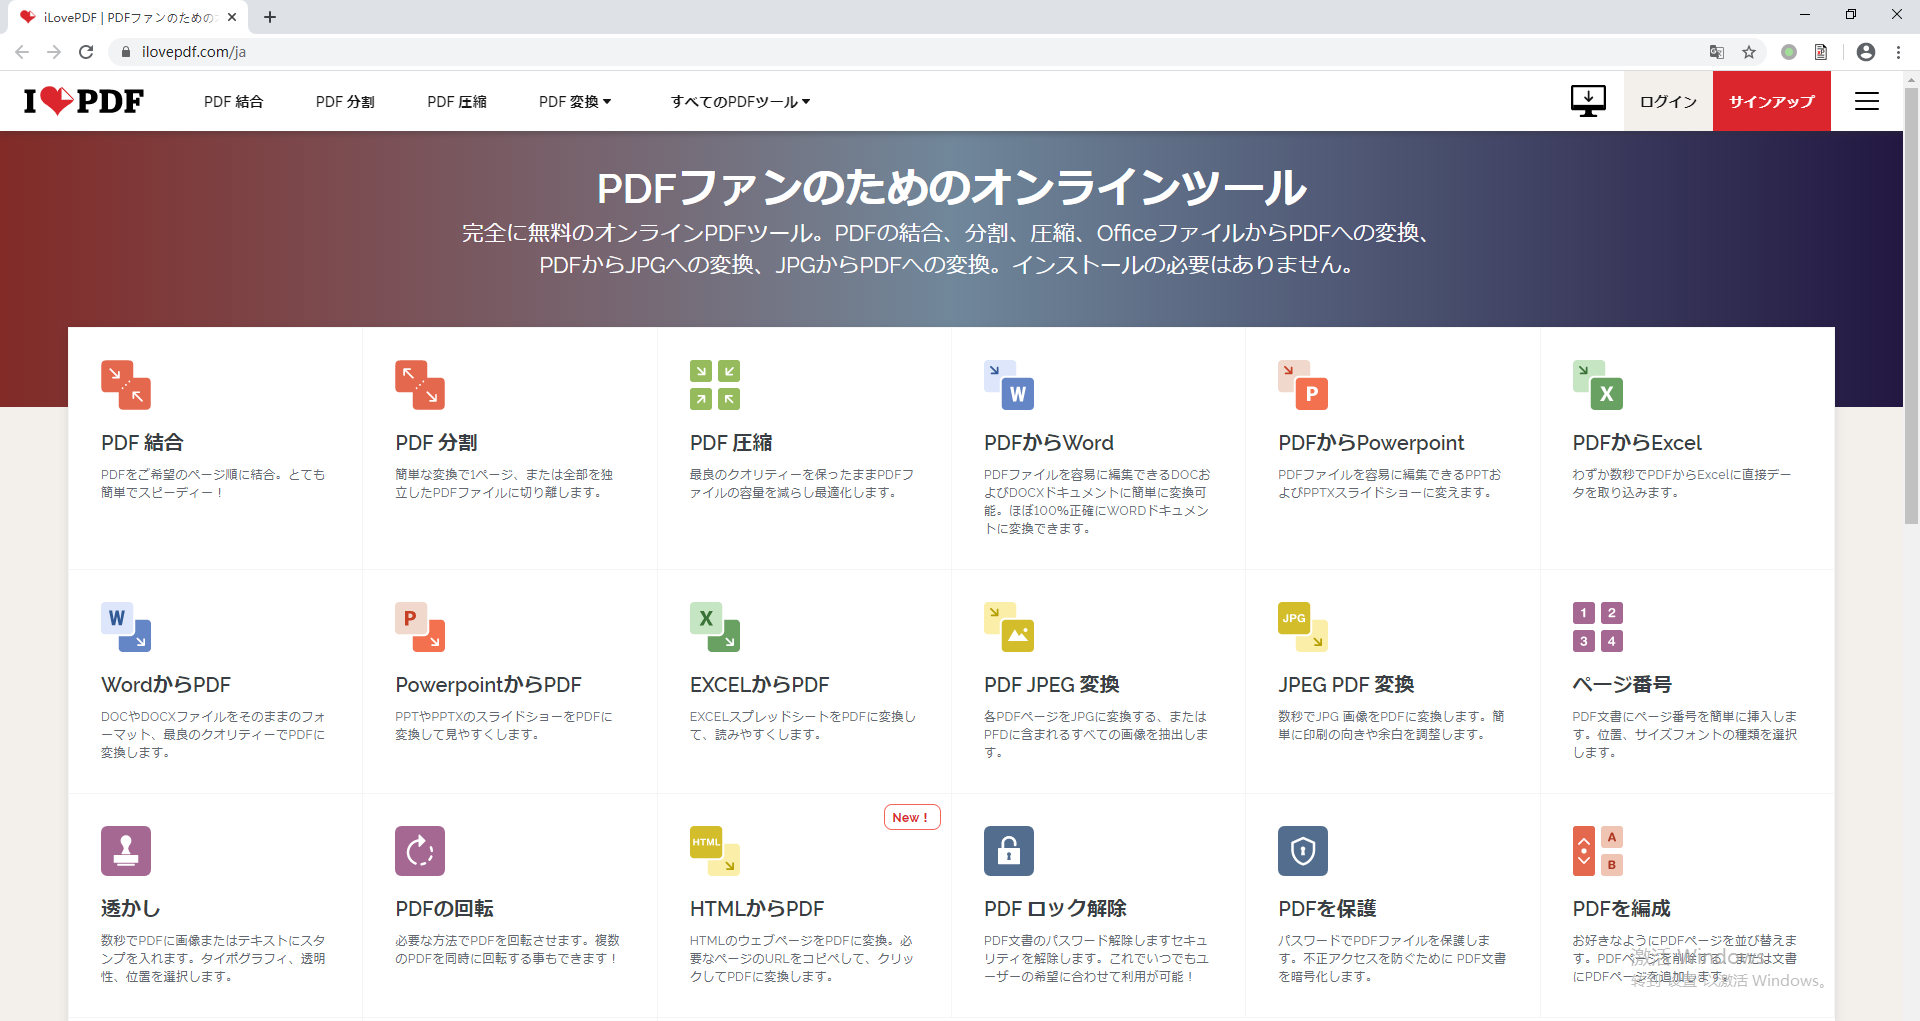Open PDF 結合 in the top navigation
The image size is (1920, 1021).
pyautogui.click(x=233, y=102)
